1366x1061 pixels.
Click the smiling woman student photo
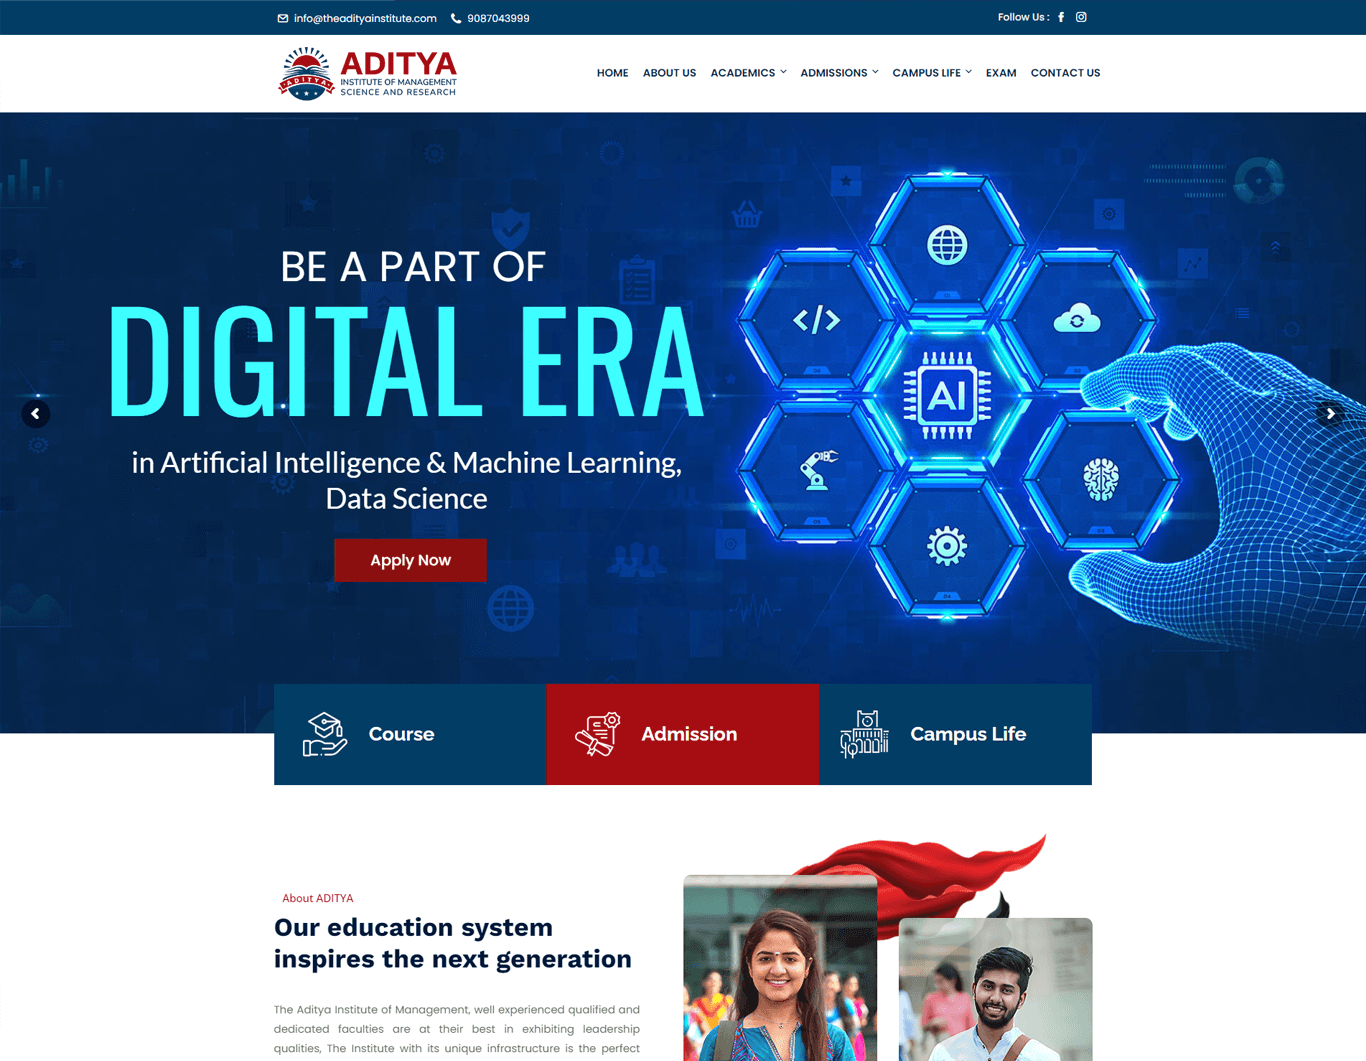(780, 968)
